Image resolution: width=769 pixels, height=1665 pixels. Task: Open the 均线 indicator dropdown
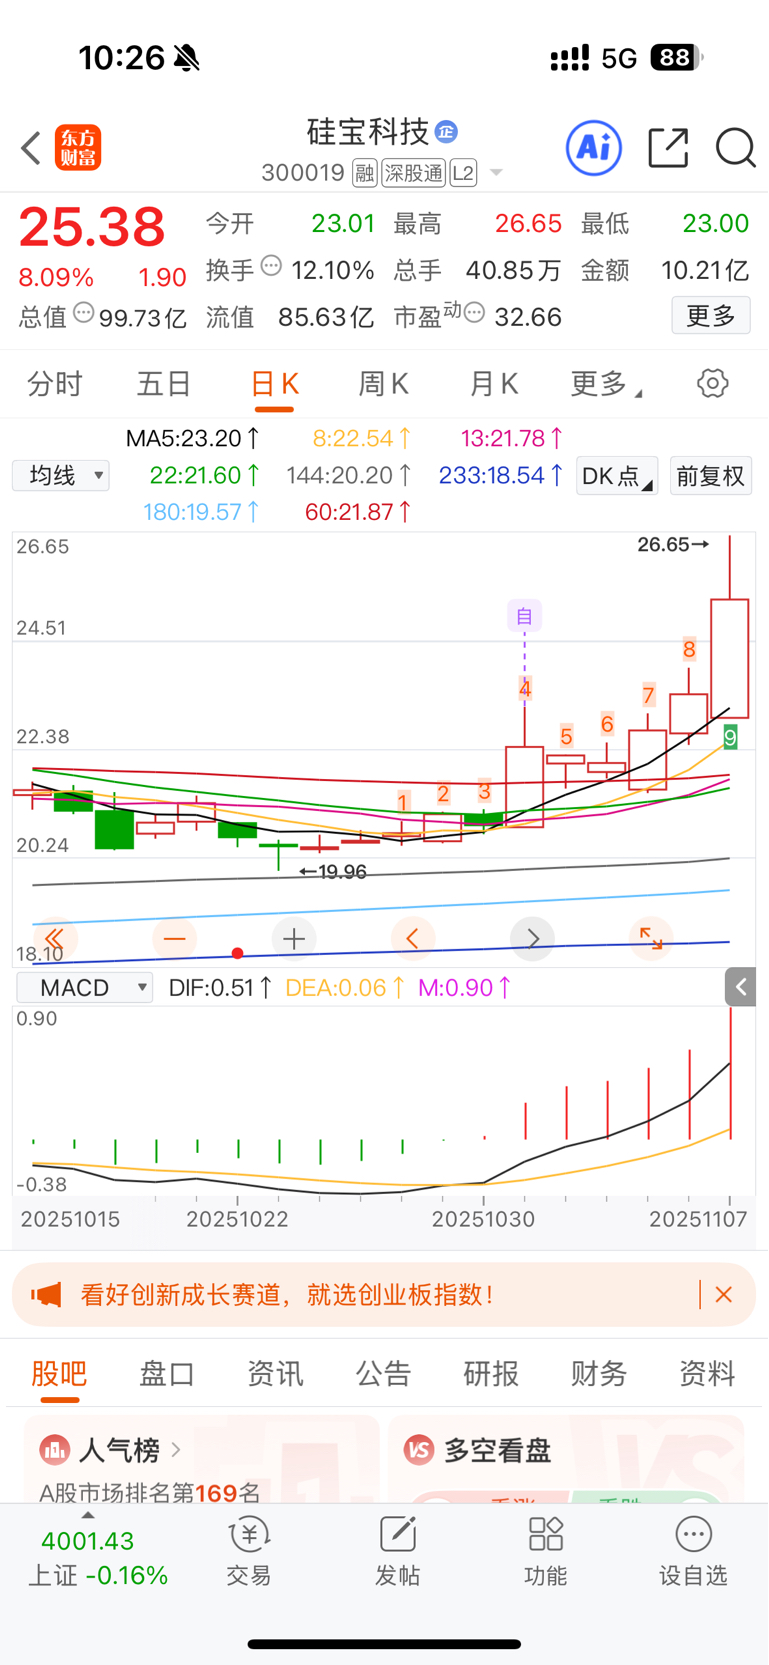[61, 475]
